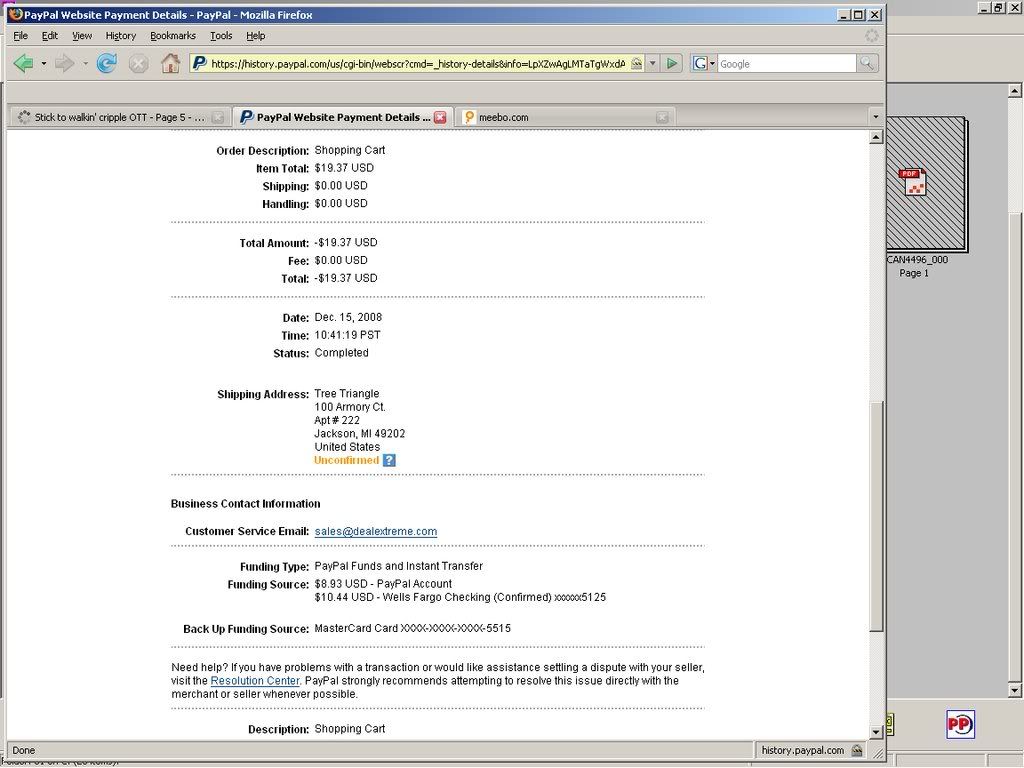Open the Edit menu
Screen dimensions: 1024x768
pyautogui.click(x=50, y=36)
